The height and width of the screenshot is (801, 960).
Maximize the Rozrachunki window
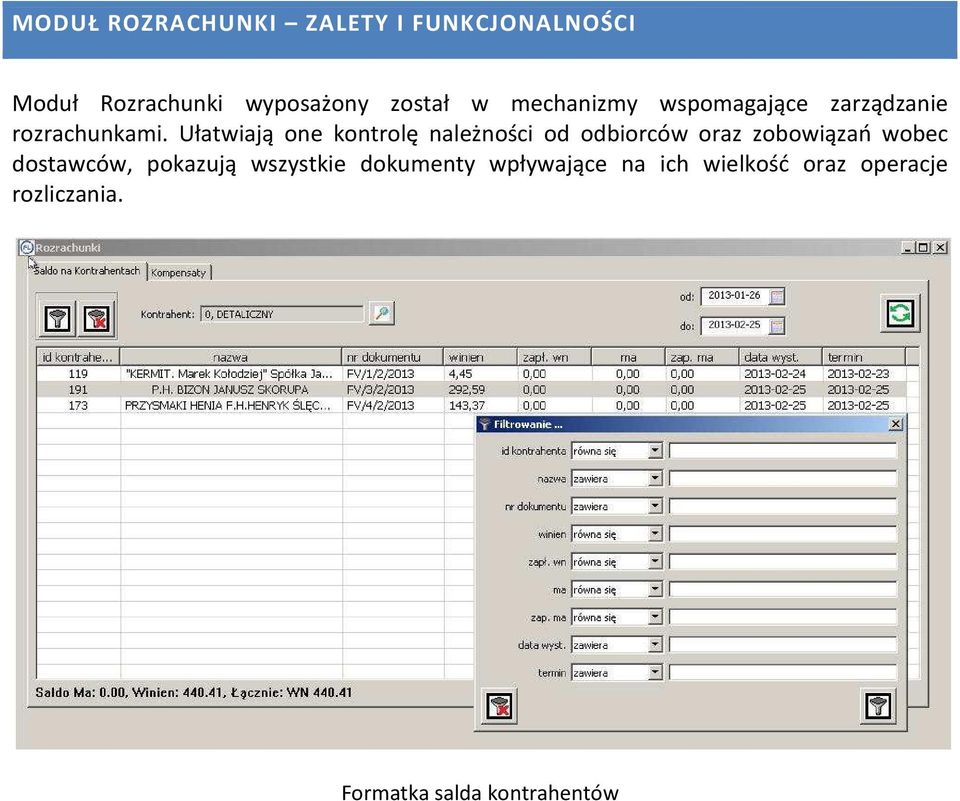click(x=923, y=247)
